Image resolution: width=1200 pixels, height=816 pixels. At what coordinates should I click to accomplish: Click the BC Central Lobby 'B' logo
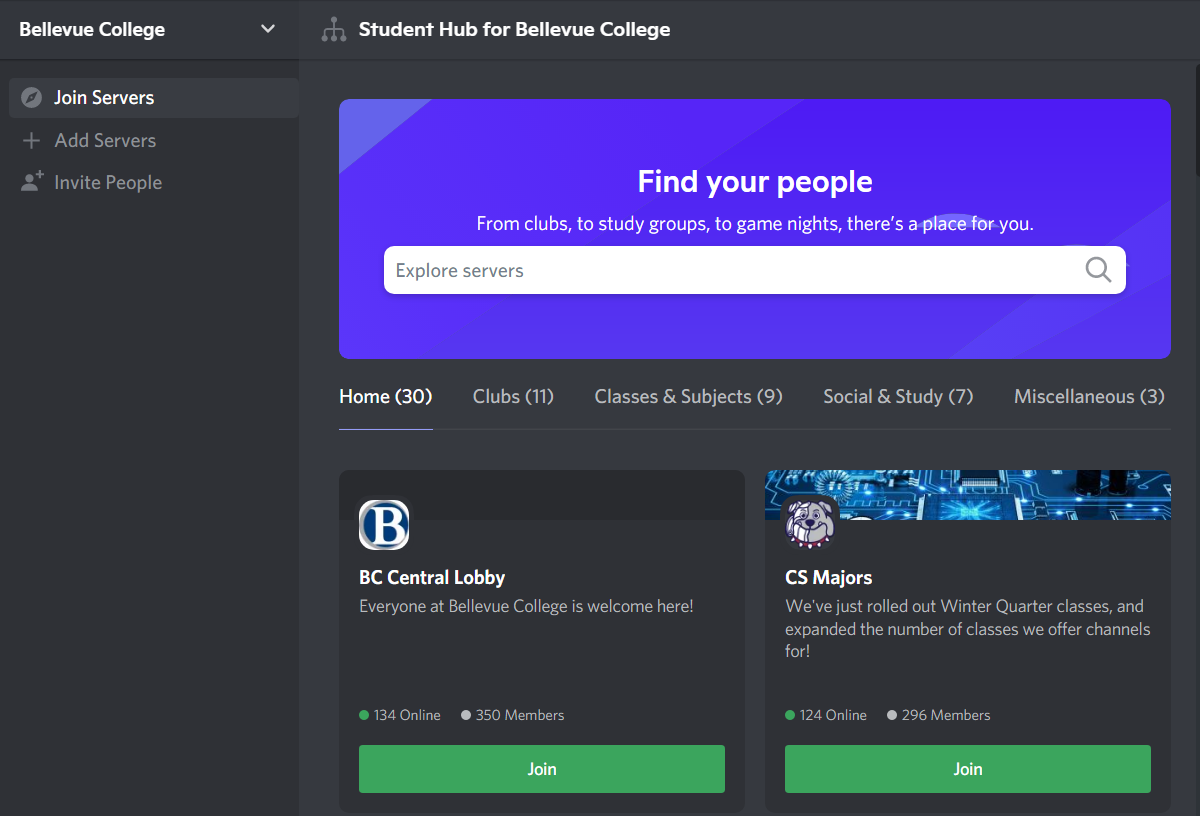tap(384, 525)
